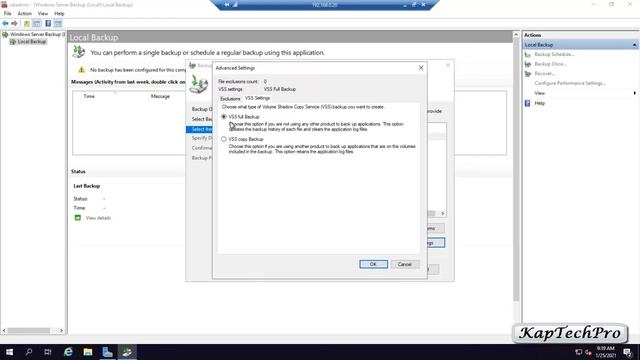This screenshot has width=640, height=360.
Task: Switch to Server Manager on the taskbar
Action: (x=107, y=352)
